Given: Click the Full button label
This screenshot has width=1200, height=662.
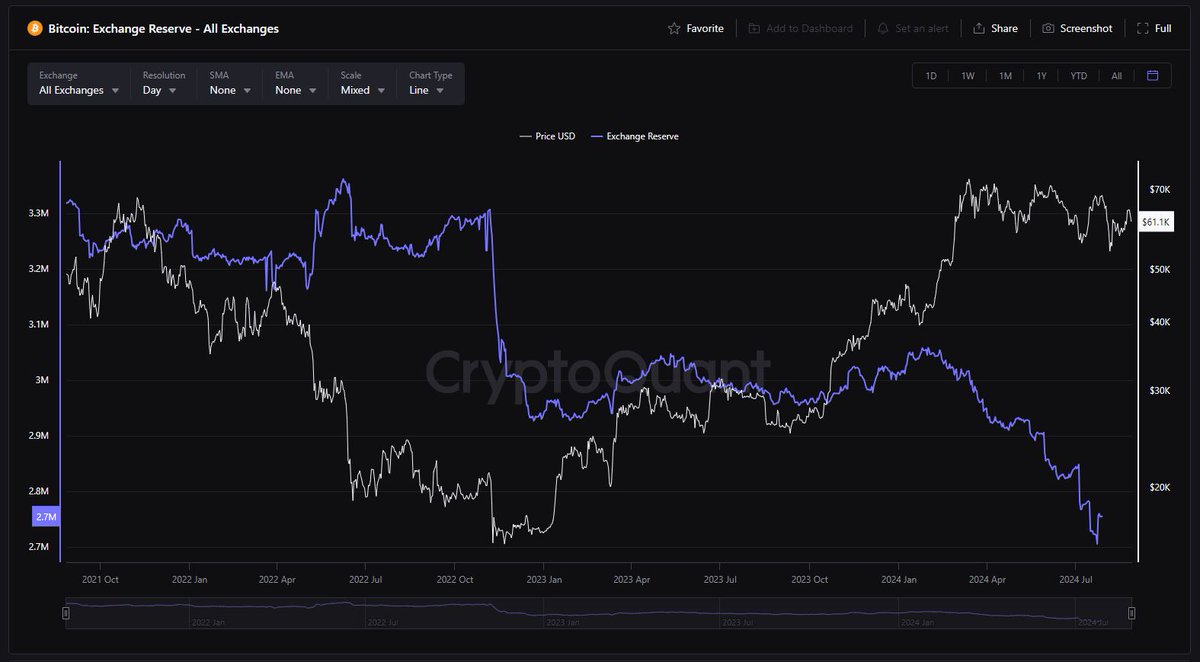Looking at the screenshot, I should [x=1163, y=29].
